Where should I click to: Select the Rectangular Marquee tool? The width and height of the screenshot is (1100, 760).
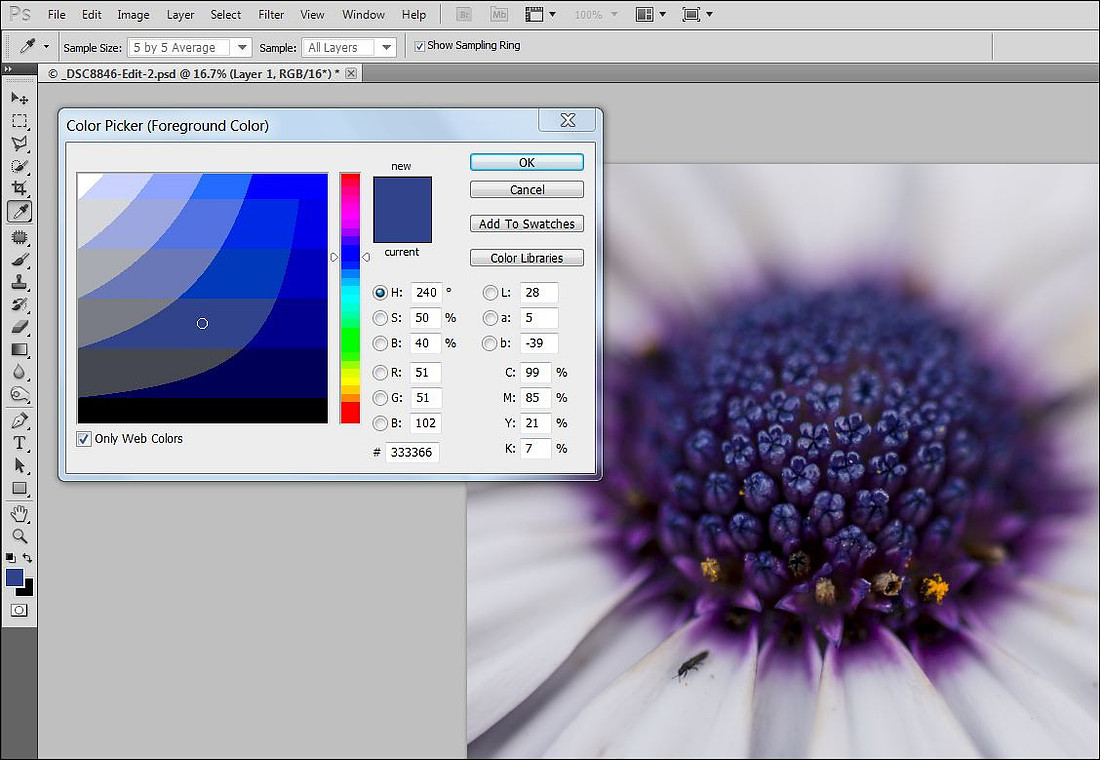20,121
